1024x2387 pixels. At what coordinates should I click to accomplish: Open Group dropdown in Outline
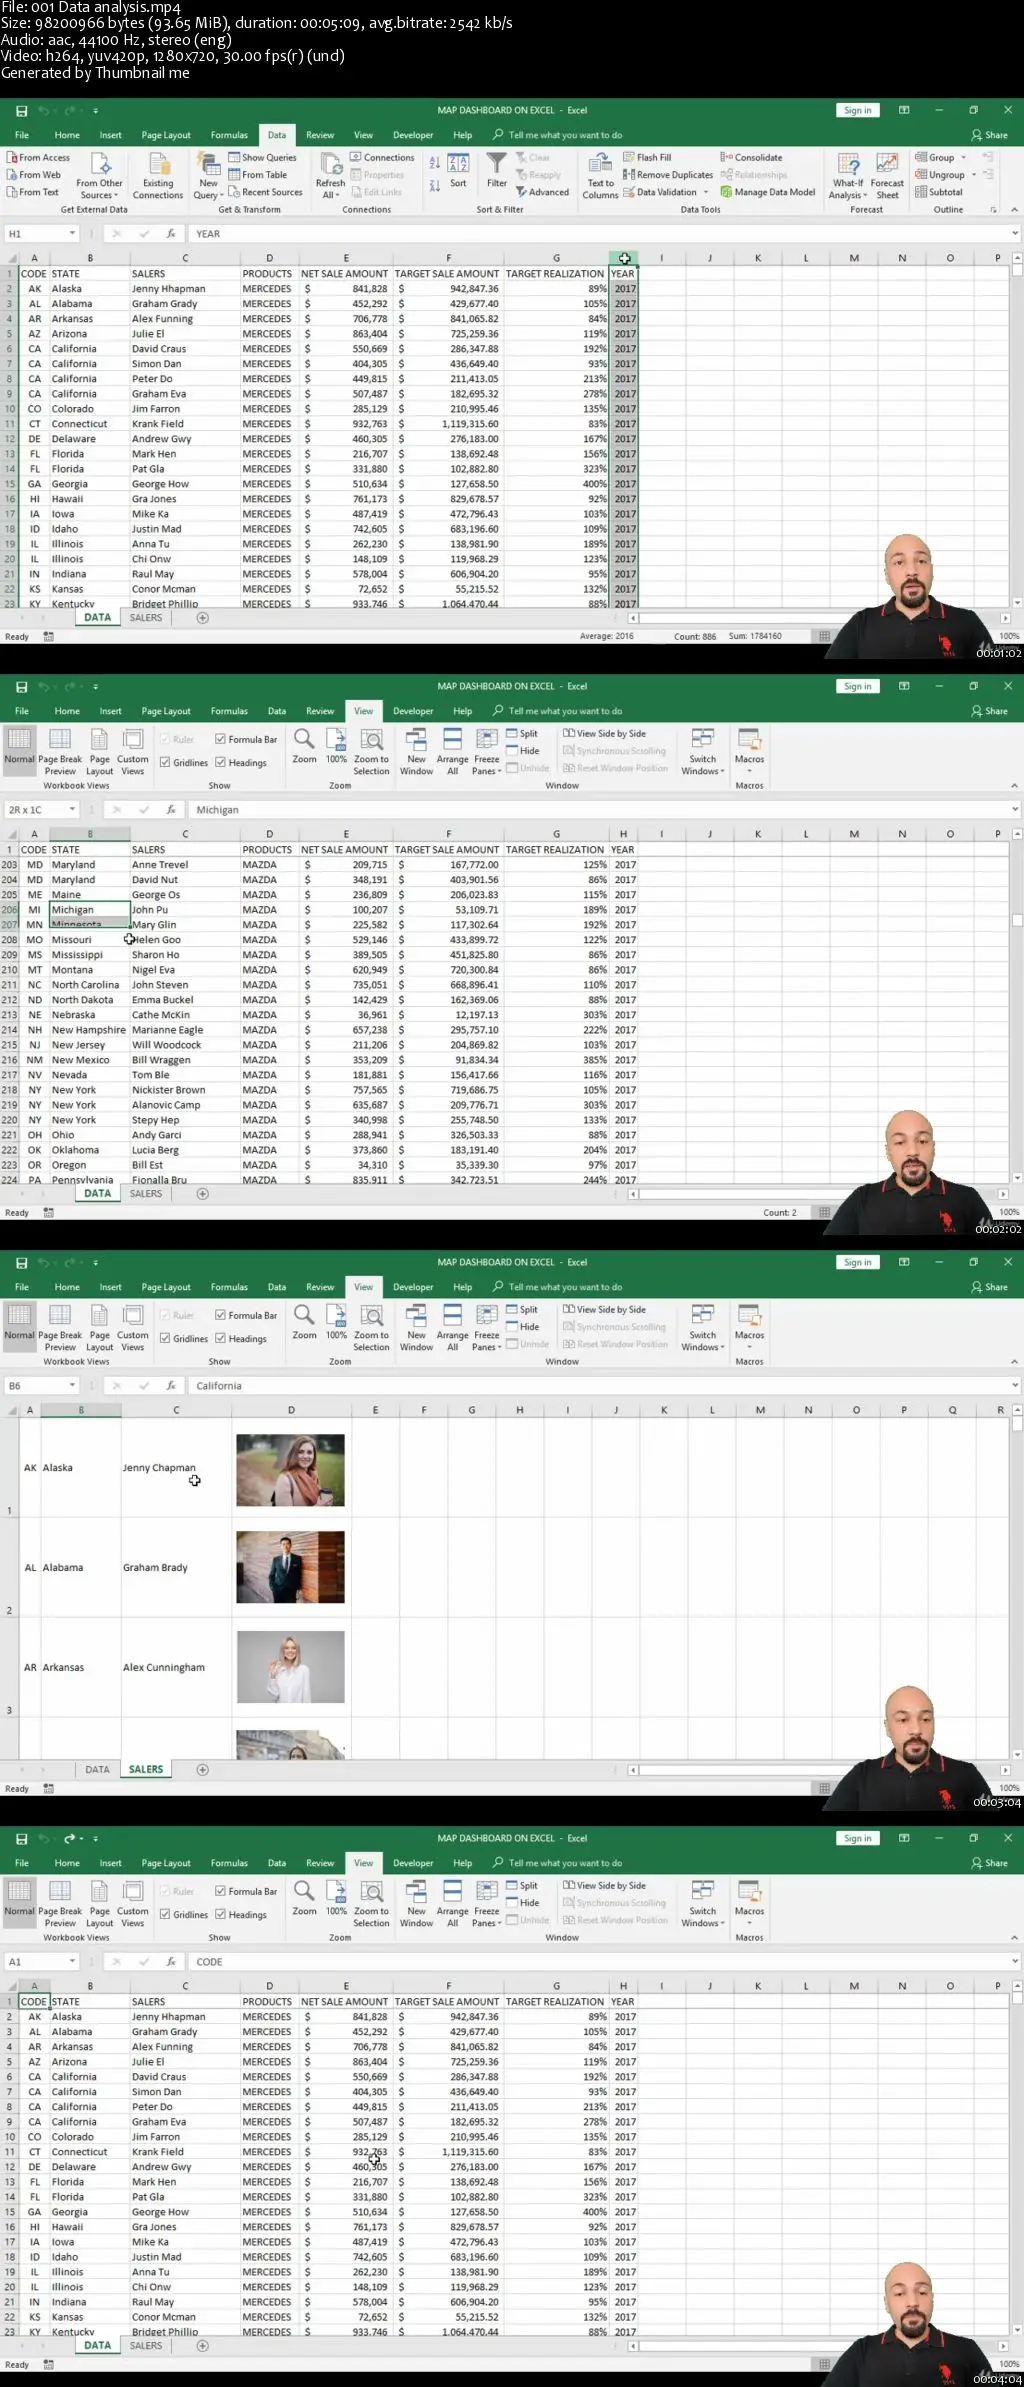pos(963,157)
